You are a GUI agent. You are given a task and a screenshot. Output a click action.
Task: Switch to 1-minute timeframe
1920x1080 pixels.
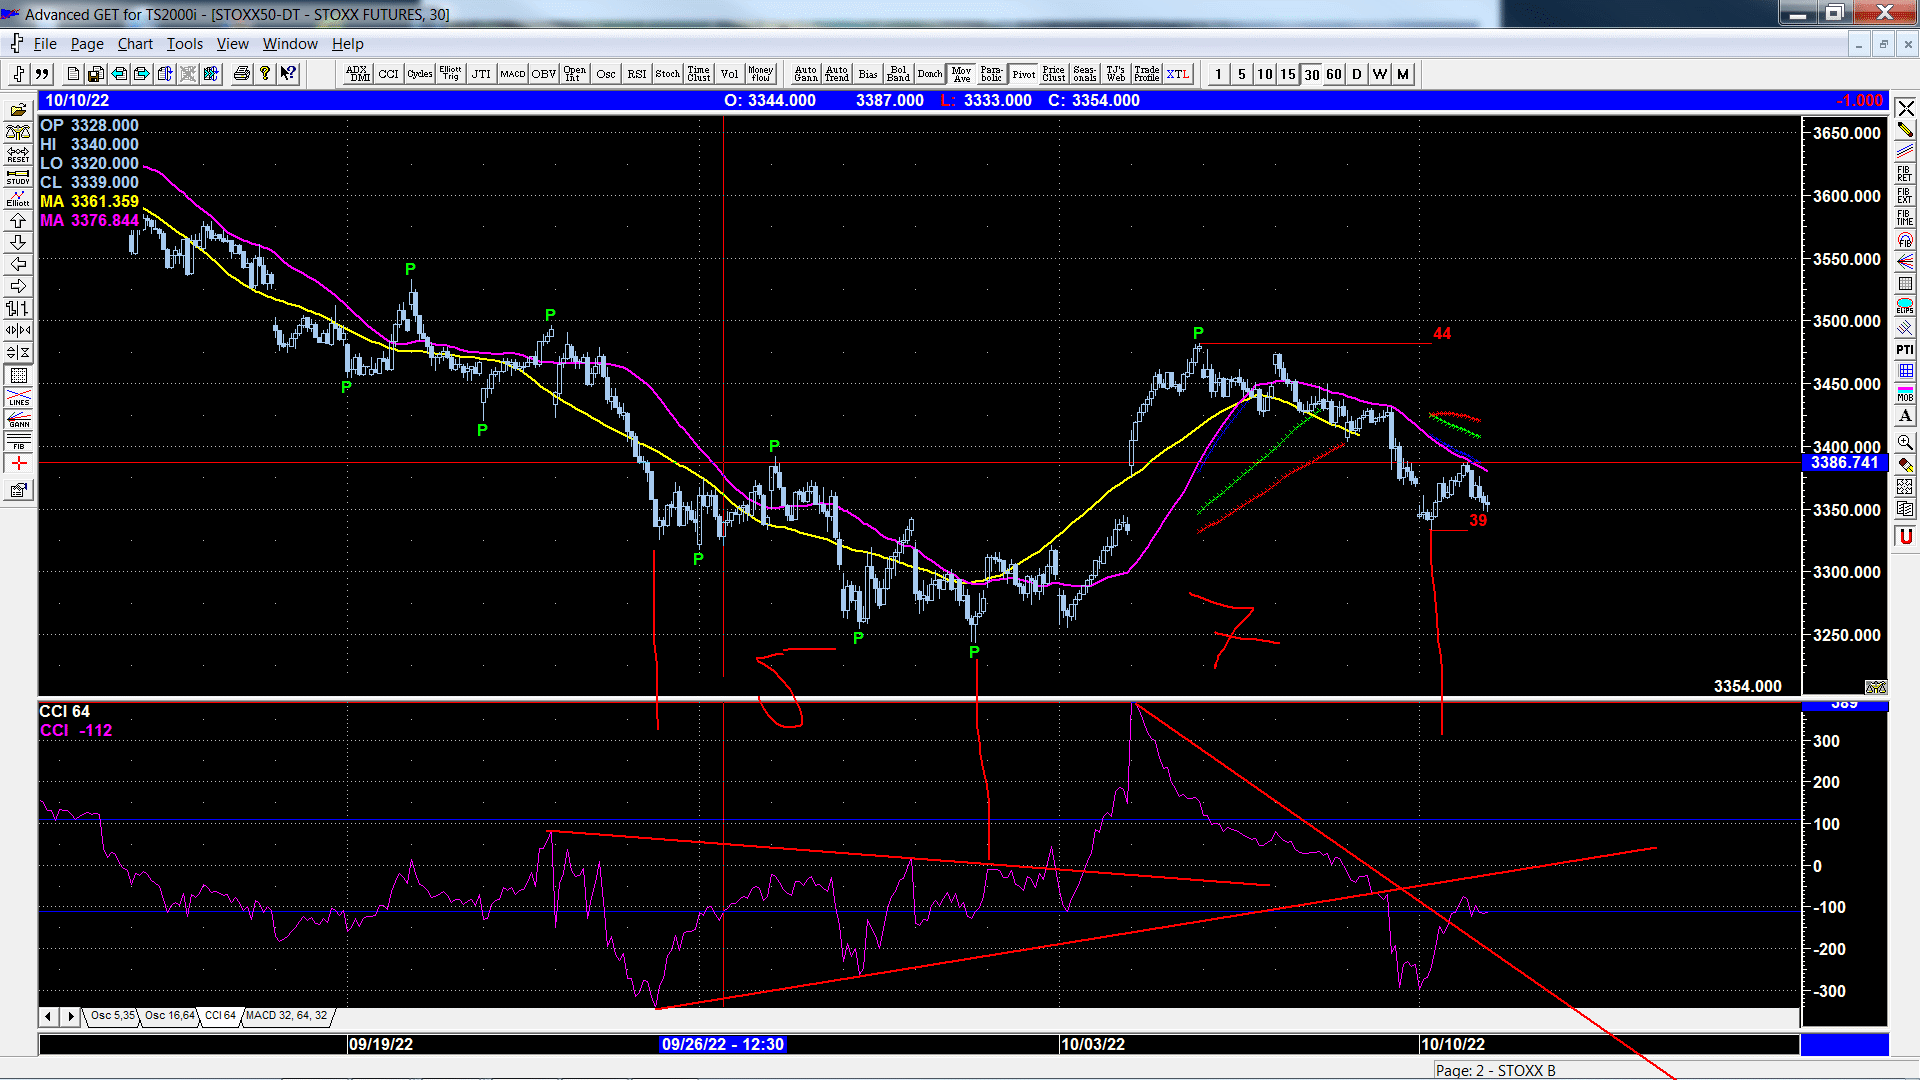(x=1218, y=74)
